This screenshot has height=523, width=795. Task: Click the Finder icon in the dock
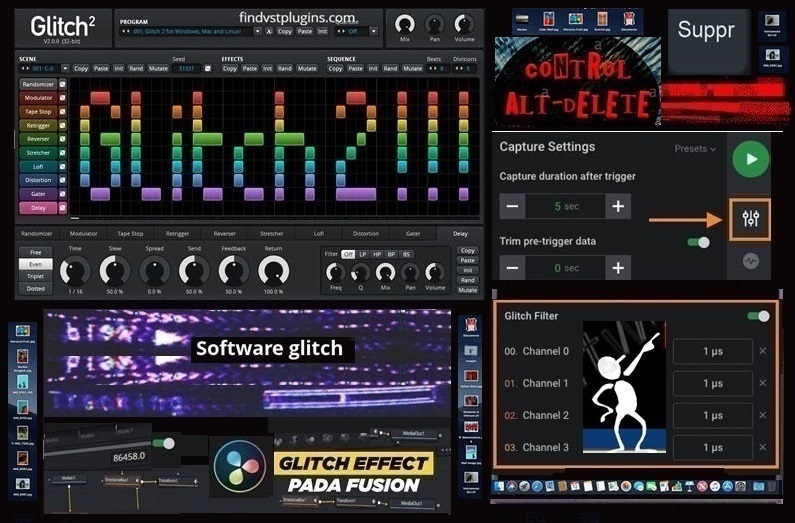coord(499,487)
